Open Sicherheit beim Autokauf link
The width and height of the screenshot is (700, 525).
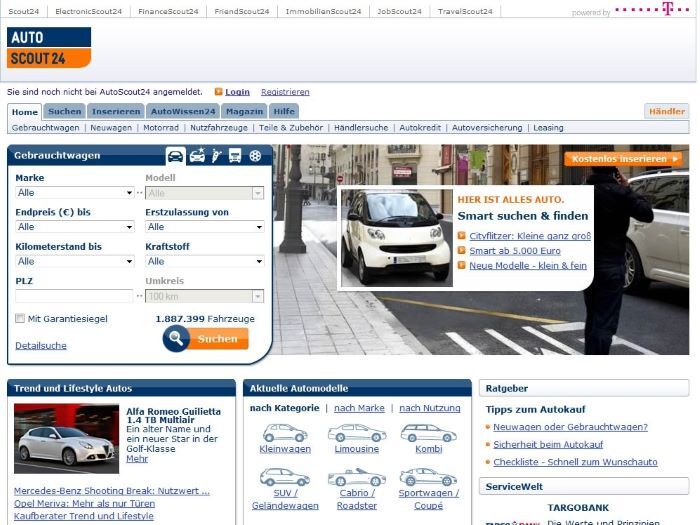[x=548, y=444]
